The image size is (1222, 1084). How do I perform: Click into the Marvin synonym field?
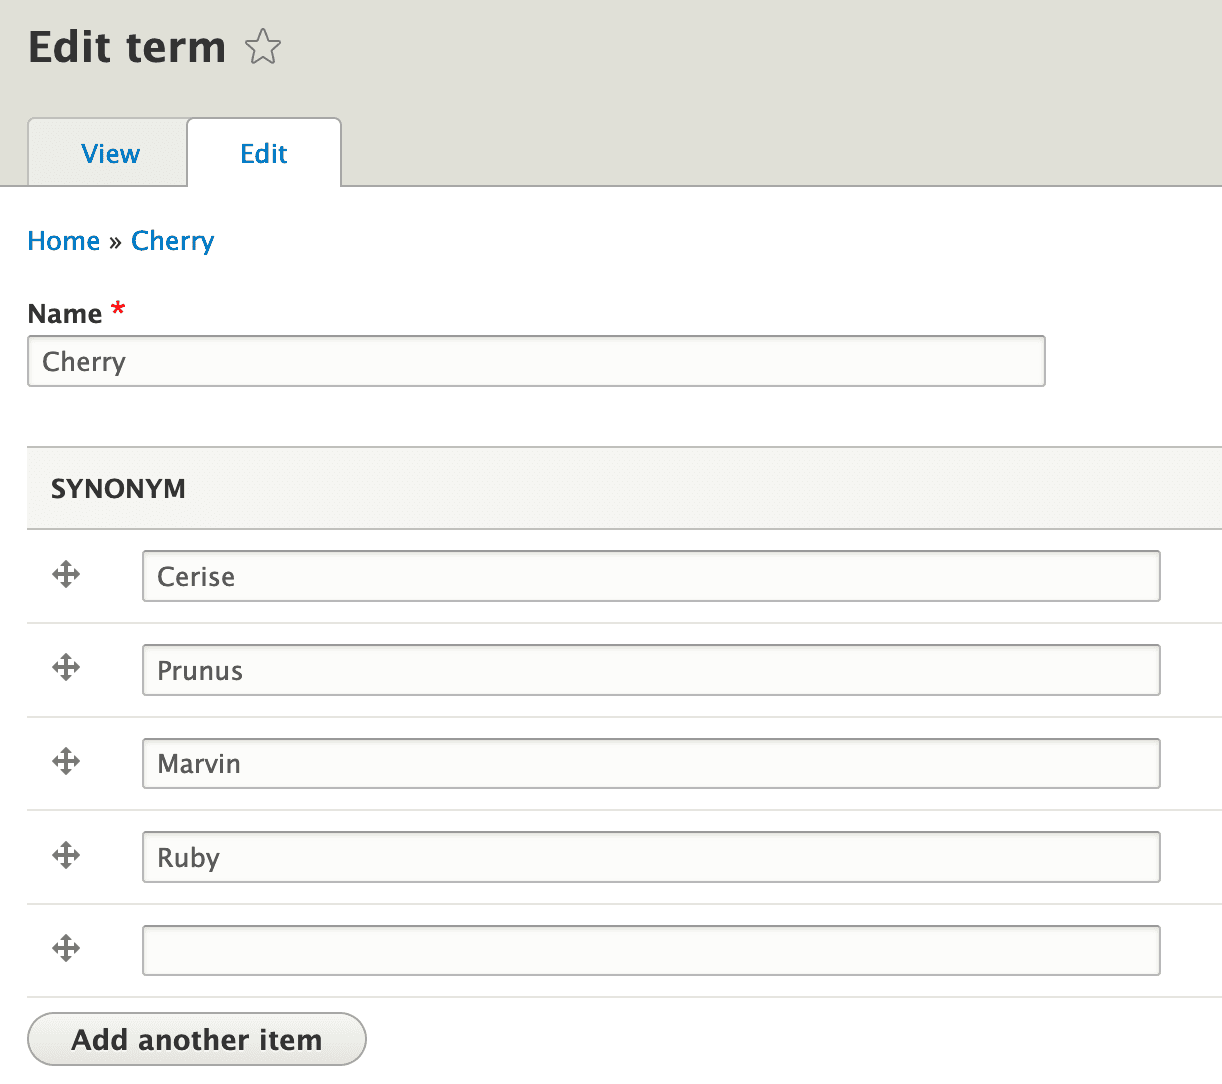(x=651, y=763)
